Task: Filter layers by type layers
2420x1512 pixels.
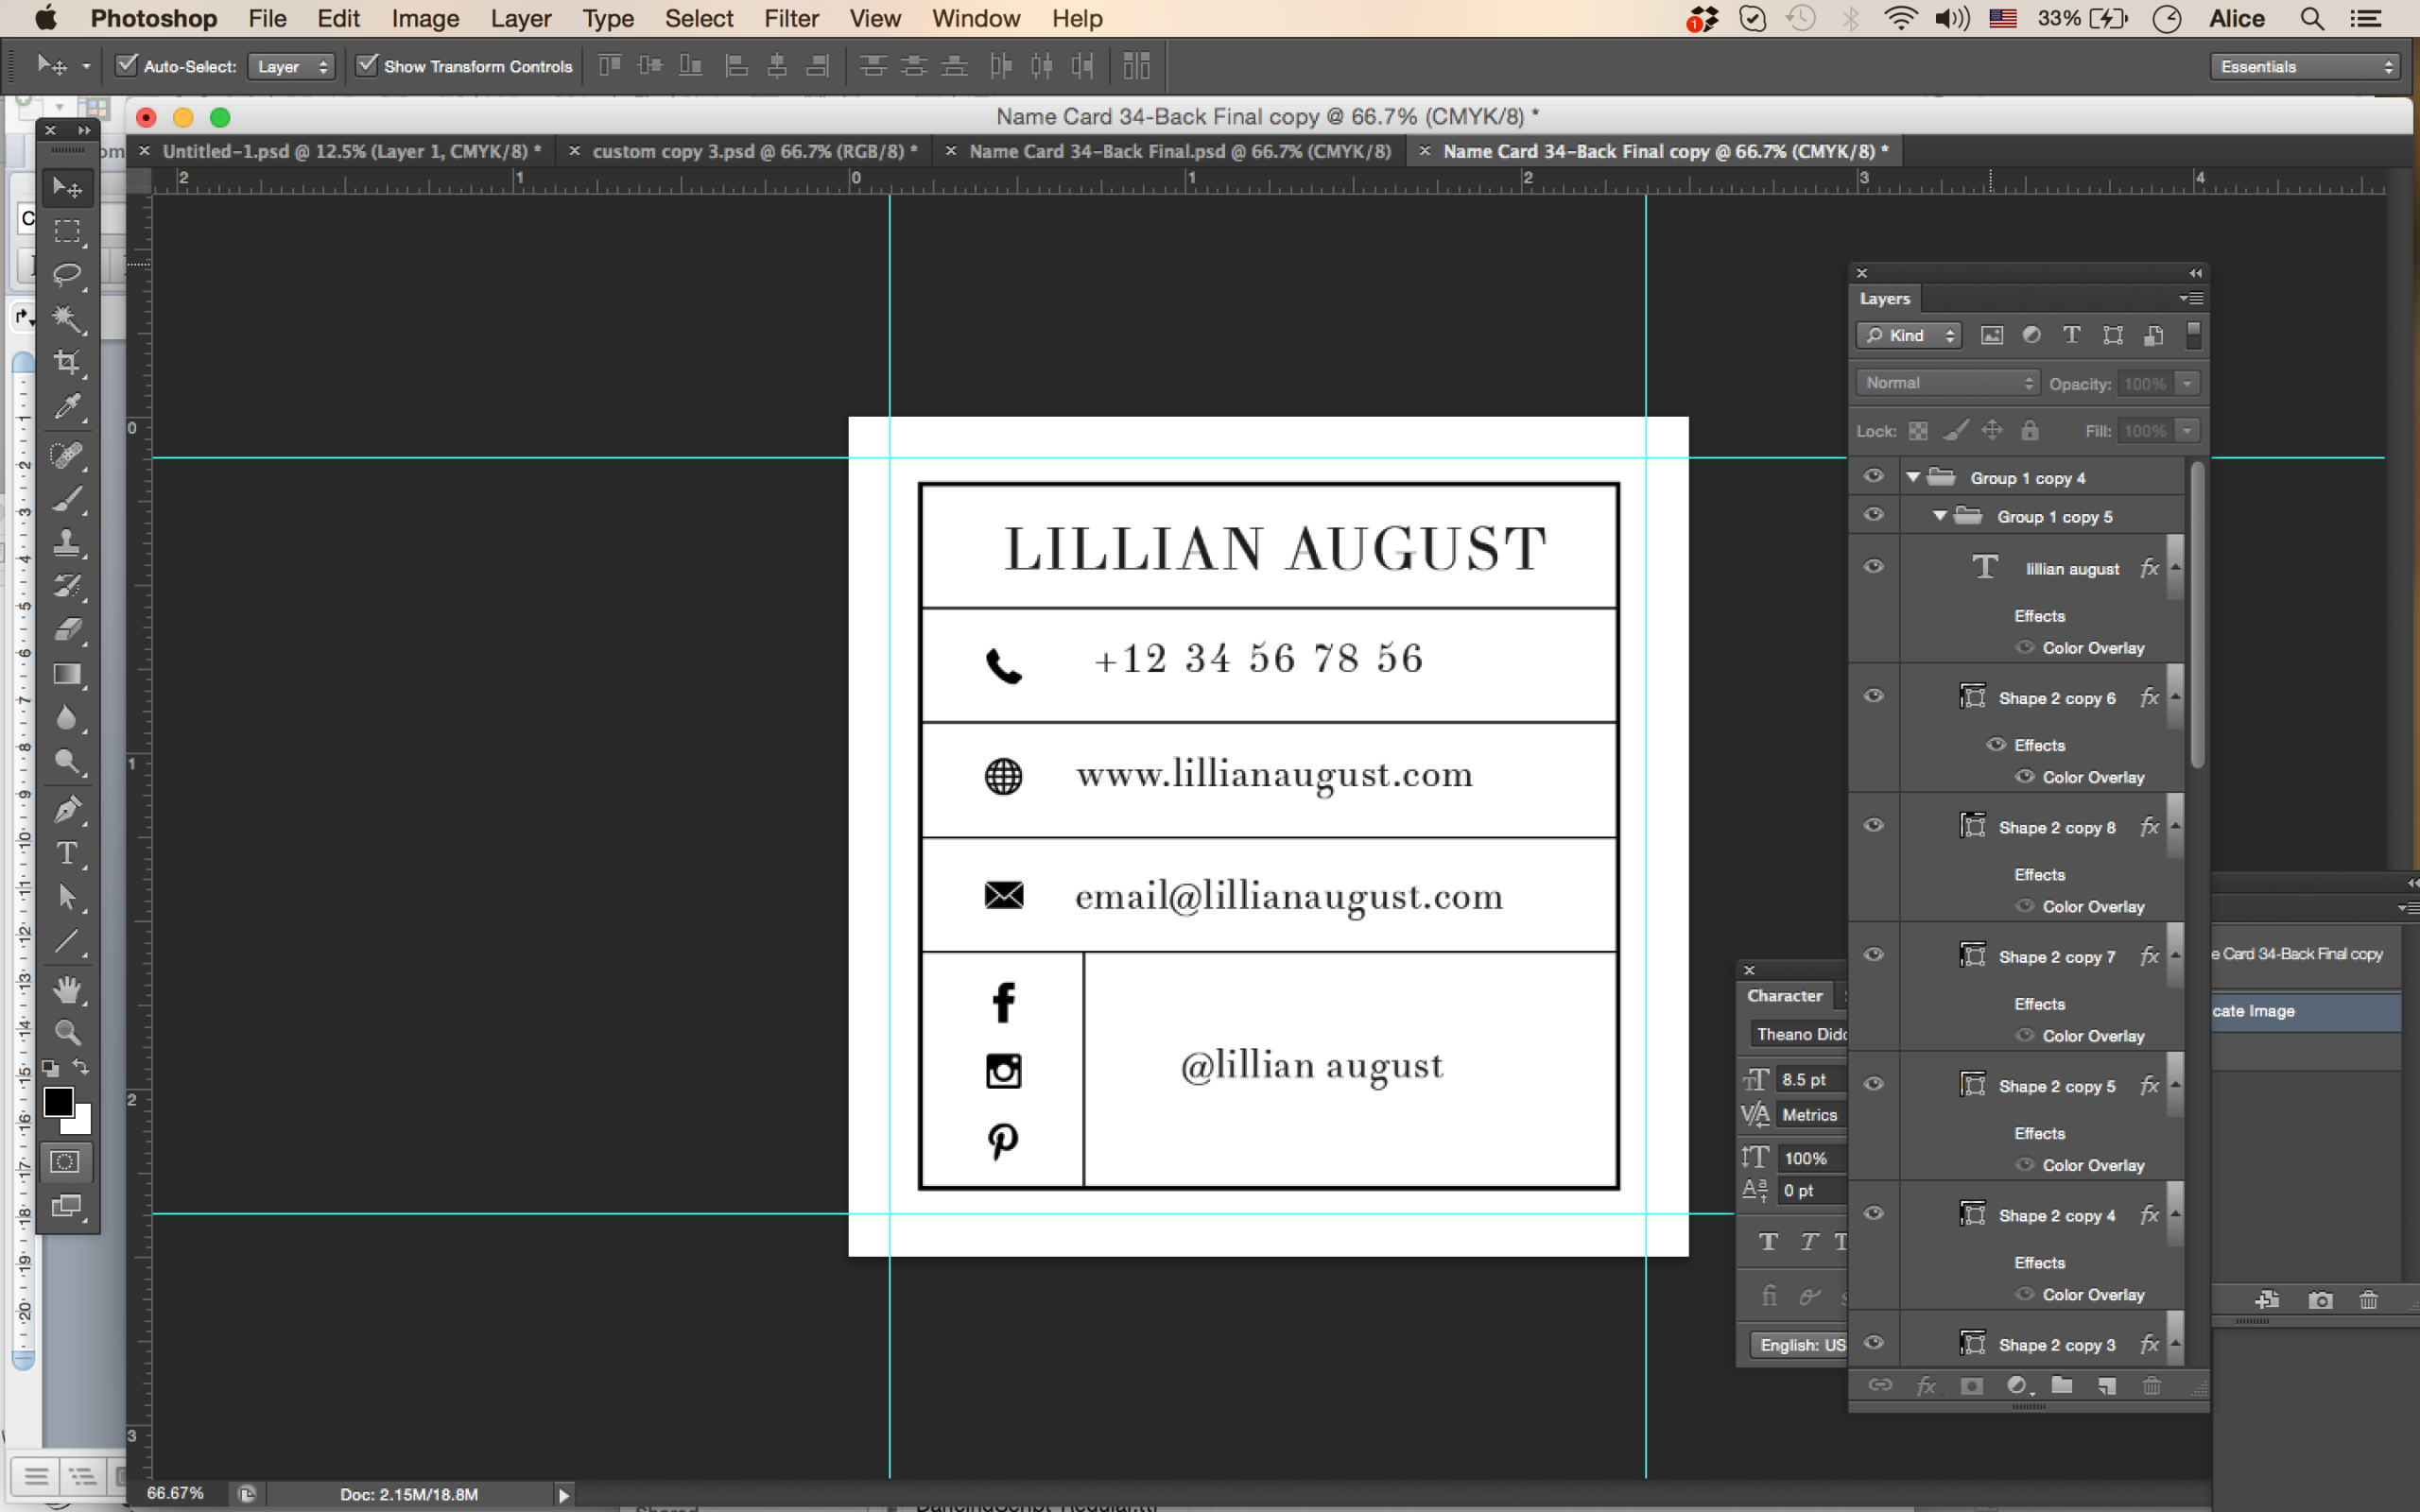Action: click(2072, 335)
